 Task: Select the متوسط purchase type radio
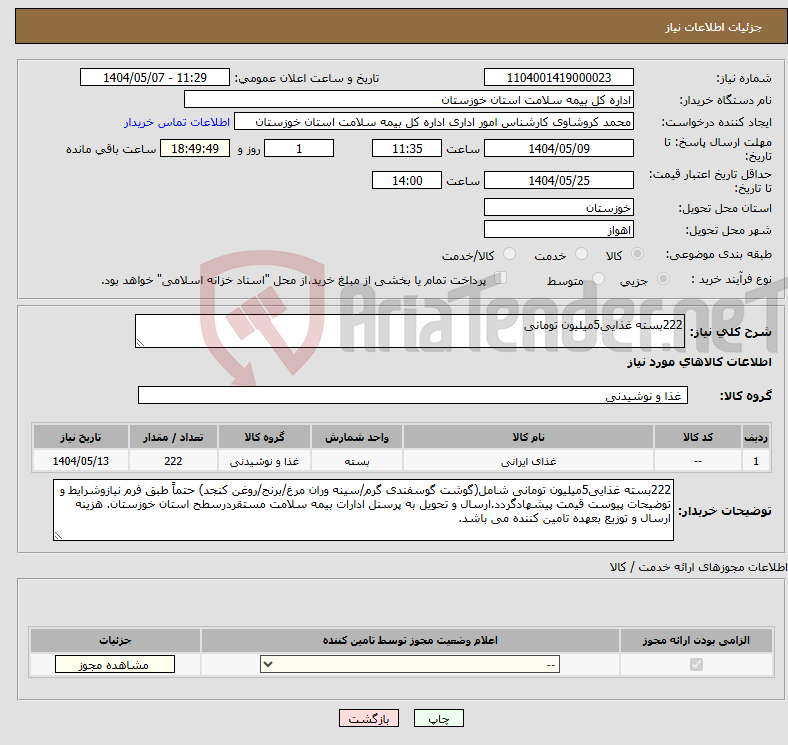pos(598,279)
